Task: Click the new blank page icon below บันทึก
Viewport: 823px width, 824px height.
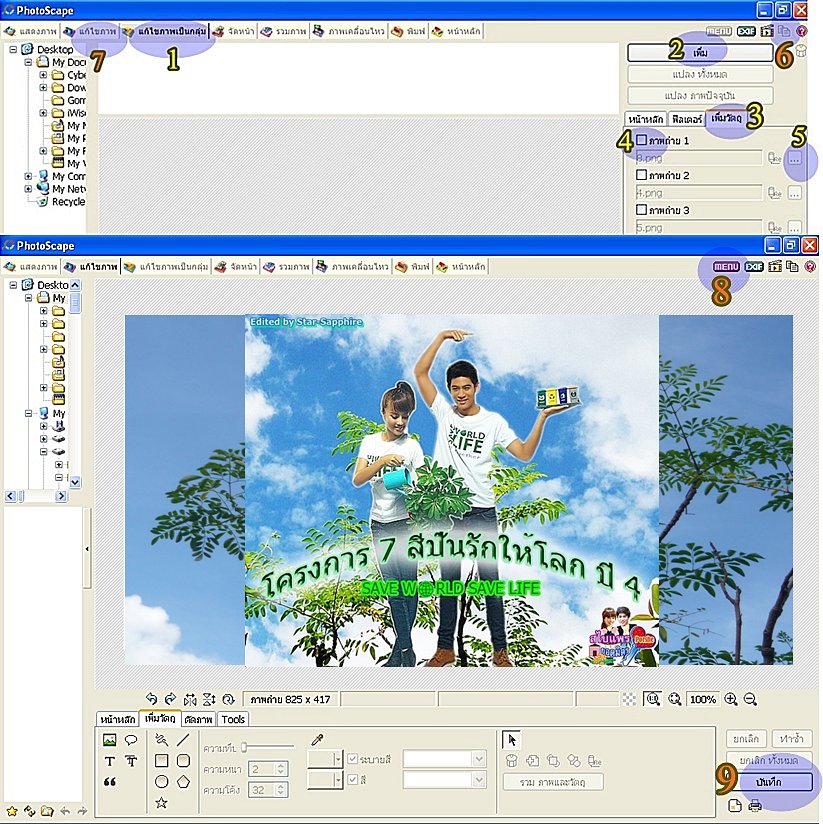Action: (x=735, y=805)
